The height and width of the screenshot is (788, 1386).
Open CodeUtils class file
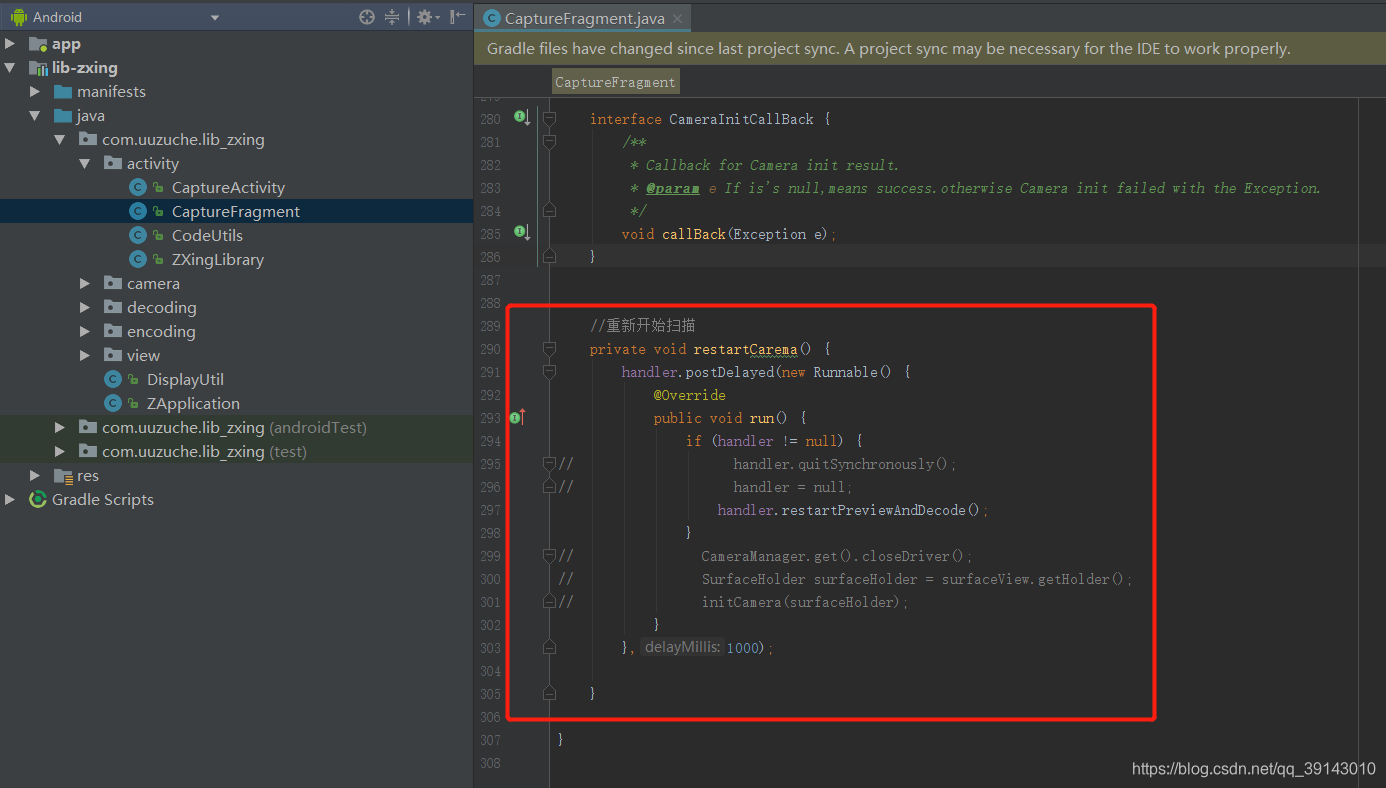[207, 236]
